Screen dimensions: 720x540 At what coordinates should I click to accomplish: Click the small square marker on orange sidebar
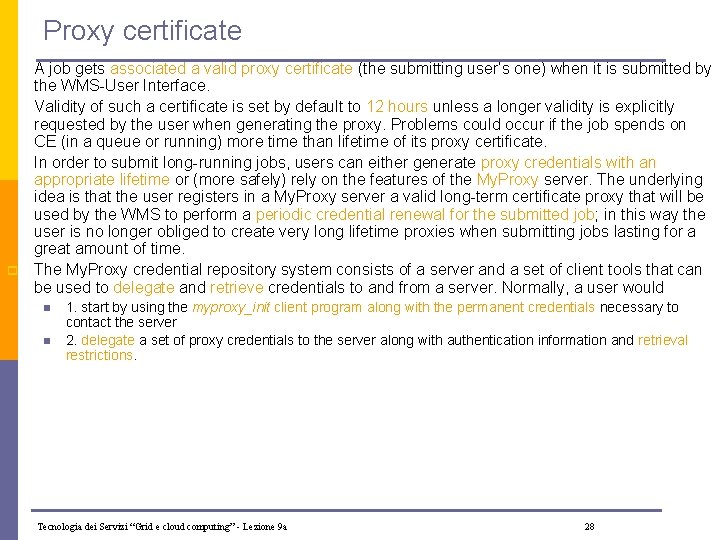(12, 270)
